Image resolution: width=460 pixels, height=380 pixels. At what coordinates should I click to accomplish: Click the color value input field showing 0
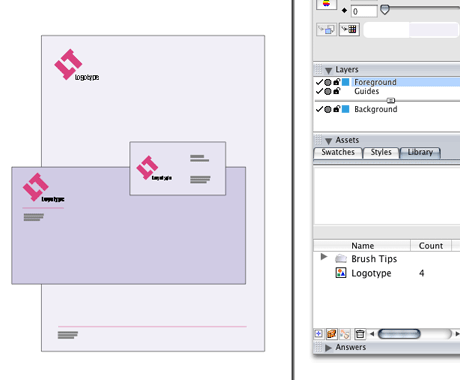pos(364,12)
